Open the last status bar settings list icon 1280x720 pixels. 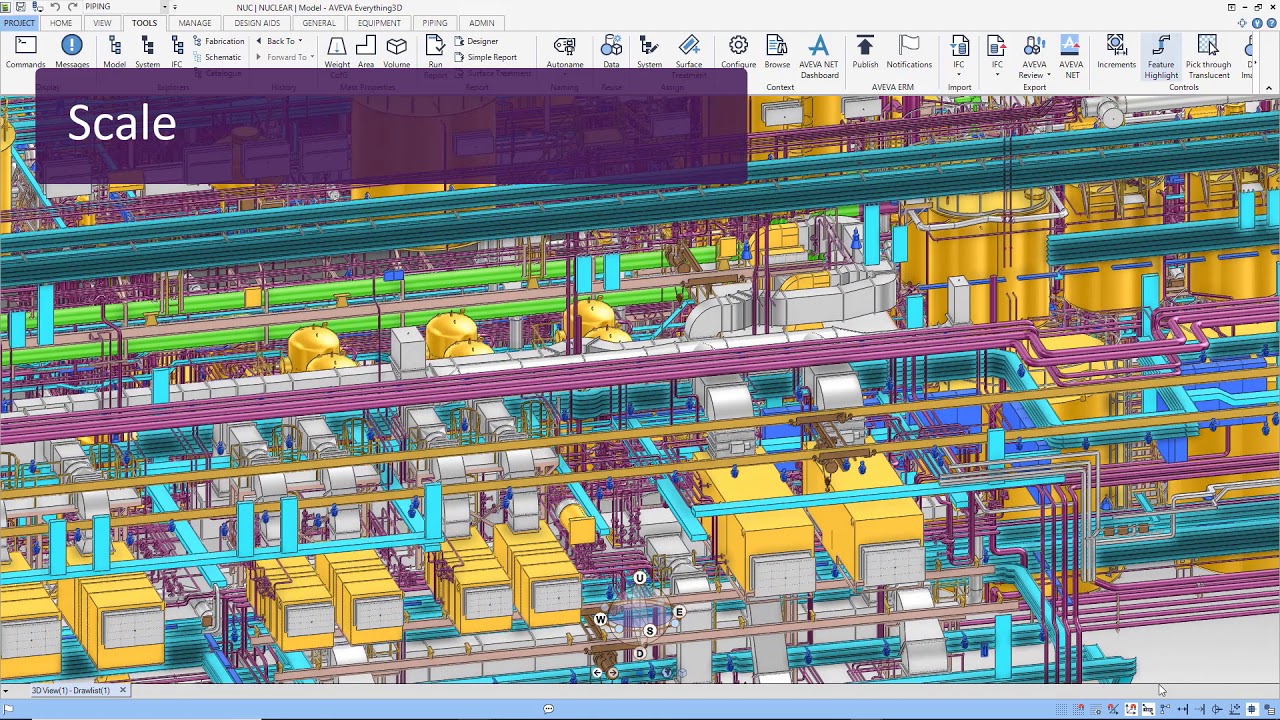click(1270, 710)
